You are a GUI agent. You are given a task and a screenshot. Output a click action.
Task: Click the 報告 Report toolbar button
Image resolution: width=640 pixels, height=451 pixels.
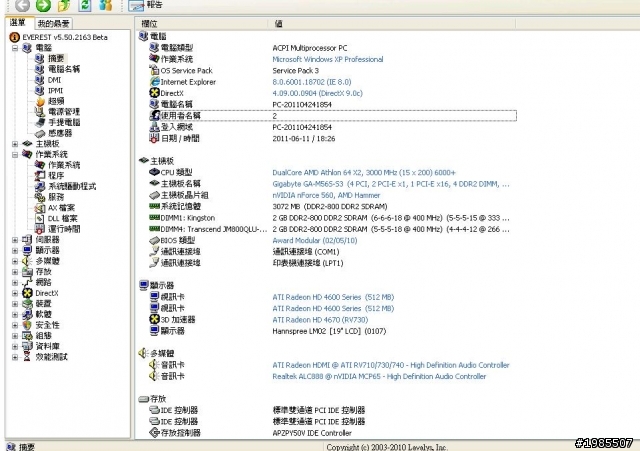pos(145,5)
